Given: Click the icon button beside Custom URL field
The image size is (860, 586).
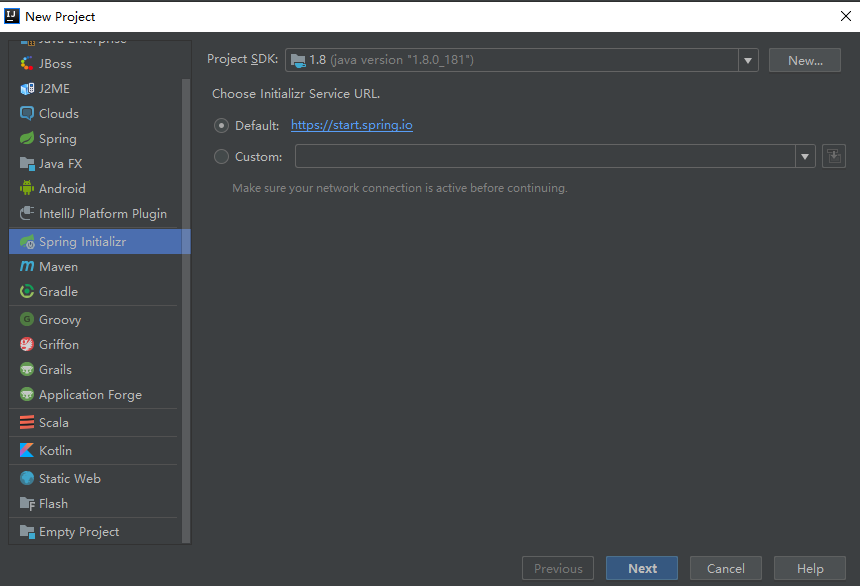Looking at the screenshot, I should [834, 156].
